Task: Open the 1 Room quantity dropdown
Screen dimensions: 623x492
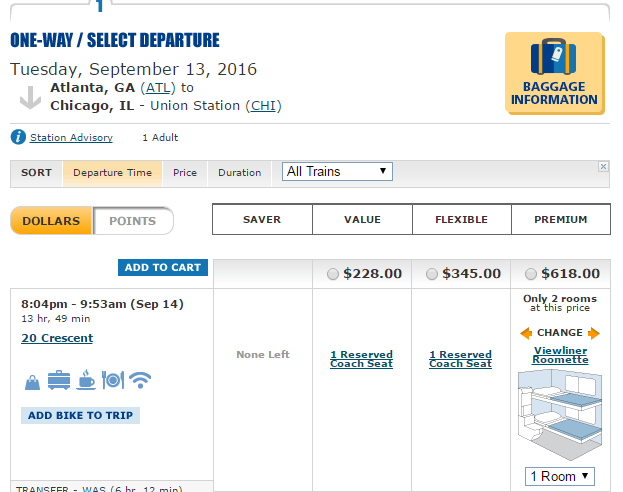Action: pos(560,476)
